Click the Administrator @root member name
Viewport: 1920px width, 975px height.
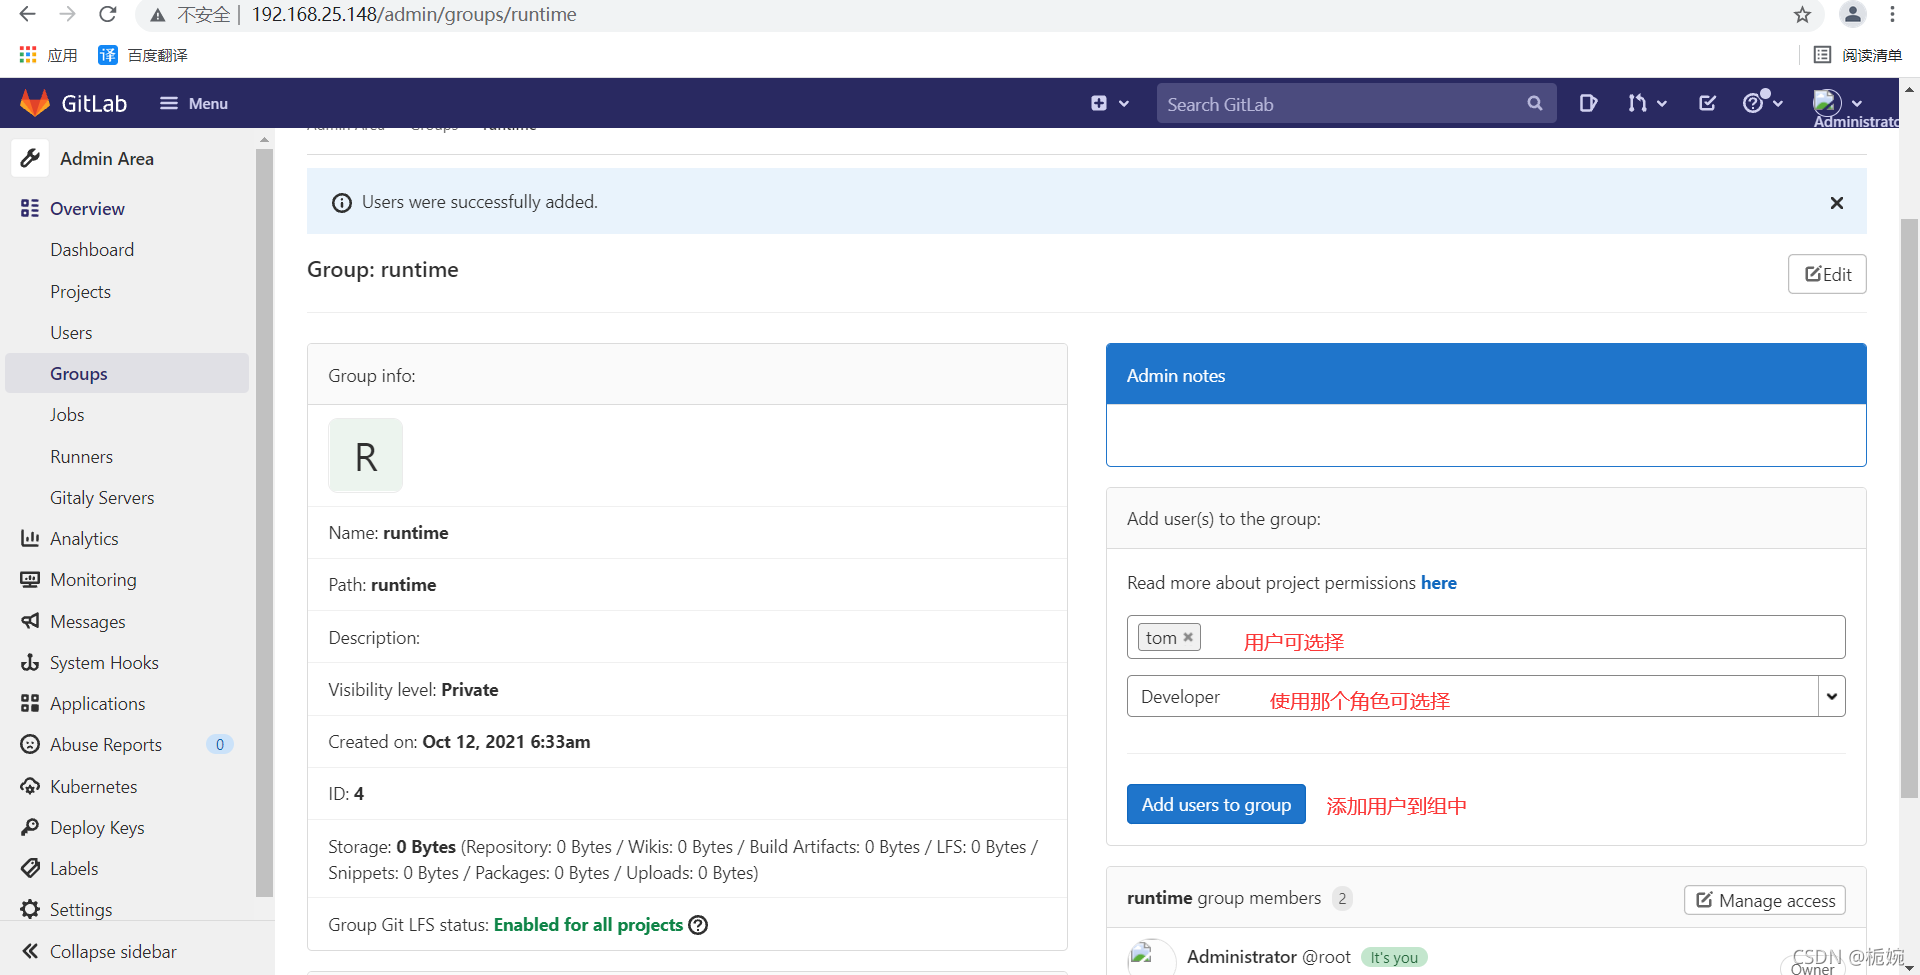[1268, 957]
